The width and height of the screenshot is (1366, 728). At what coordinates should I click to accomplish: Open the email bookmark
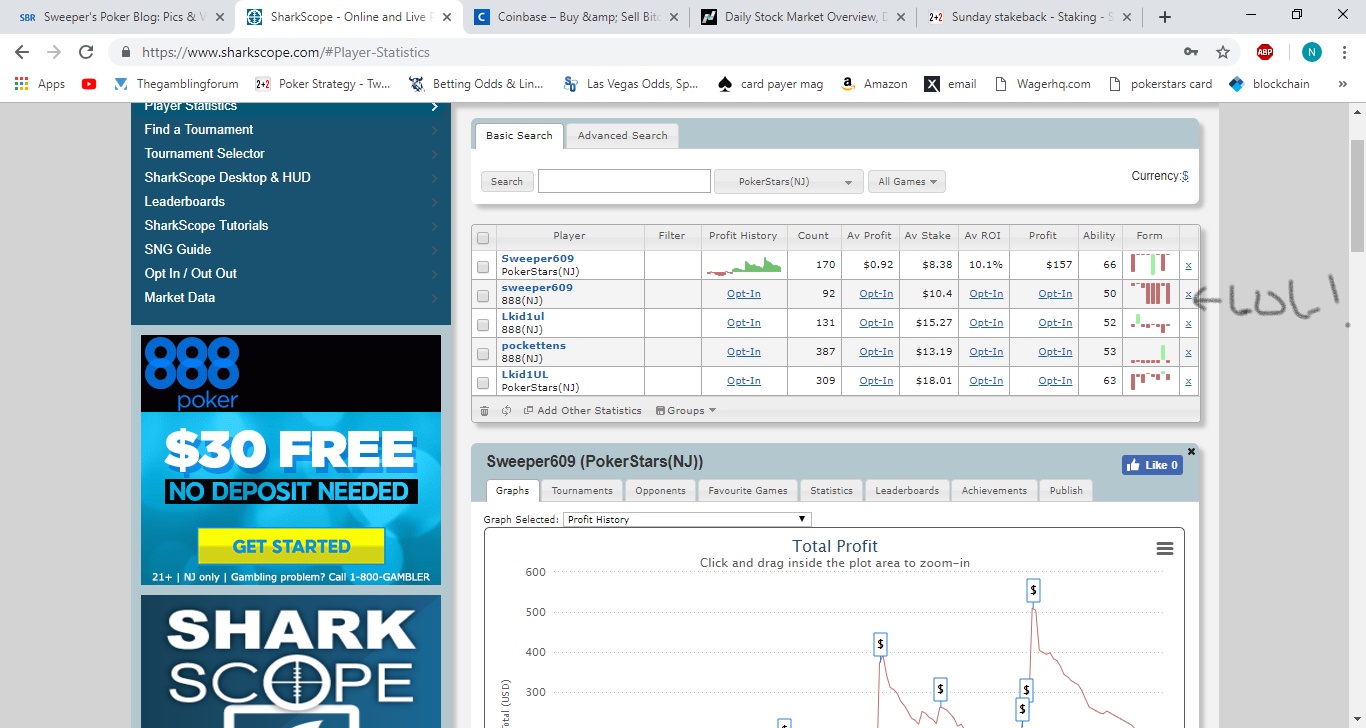[x=950, y=84]
